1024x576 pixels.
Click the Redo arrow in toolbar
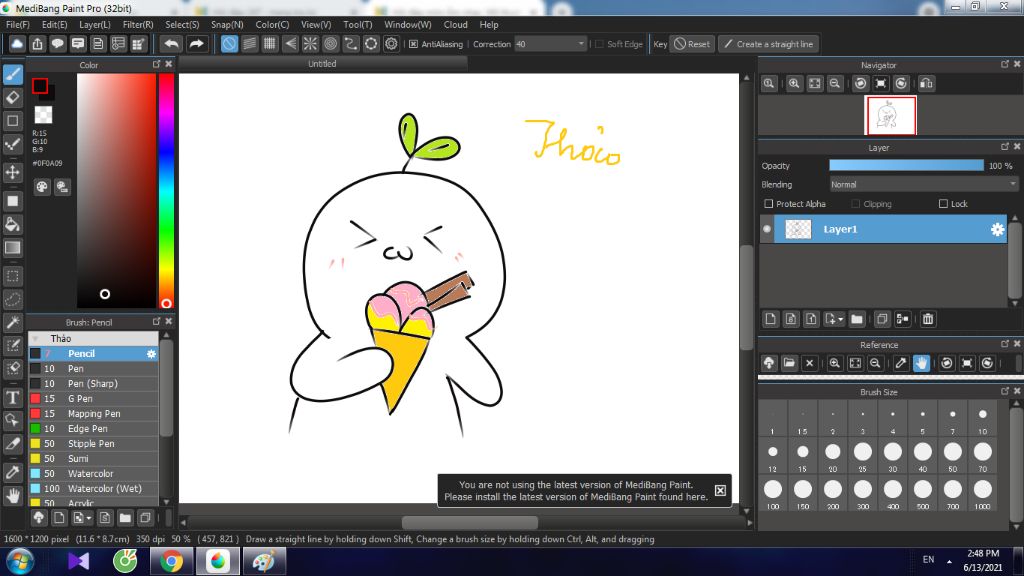click(x=196, y=44)
